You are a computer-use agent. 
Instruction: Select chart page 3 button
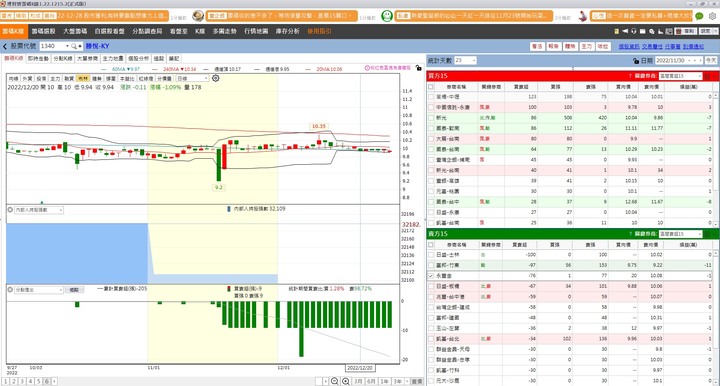(22, 381)
